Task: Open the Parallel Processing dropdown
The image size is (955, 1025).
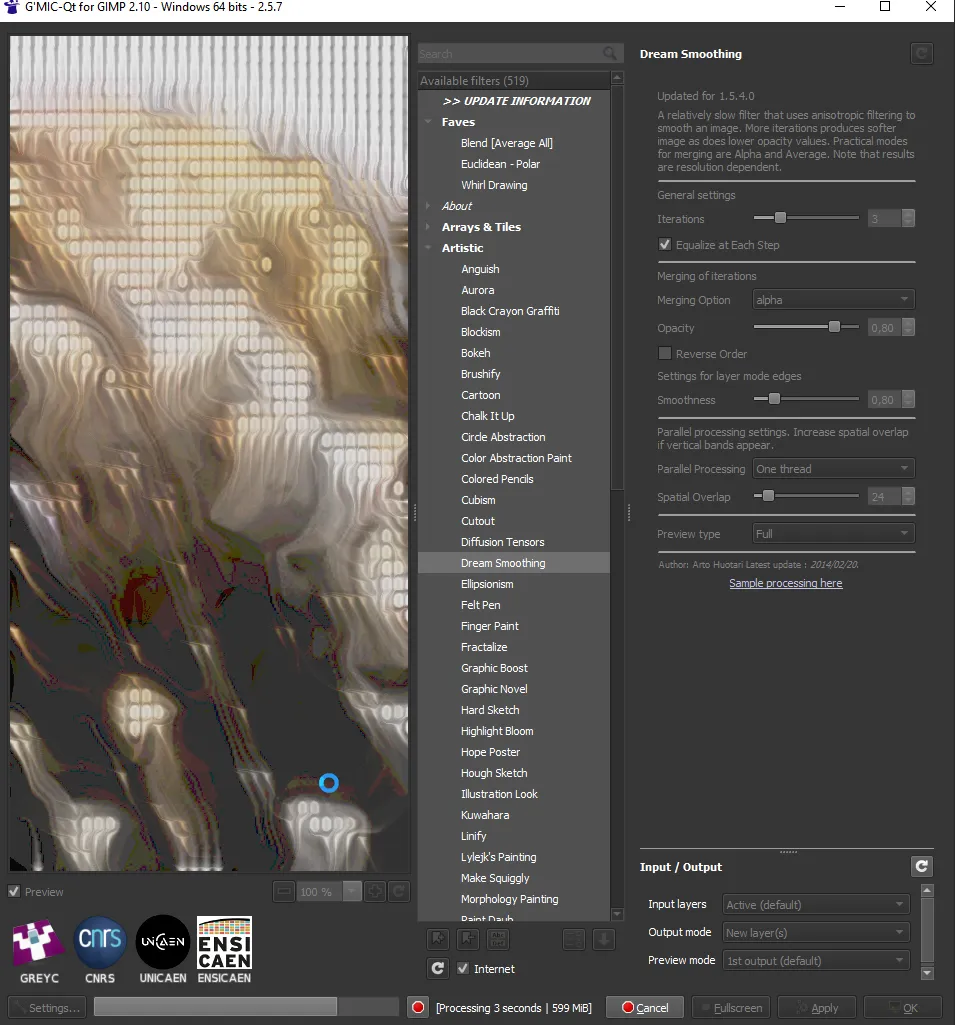Action: pyautogui.click(x=833, y=468)
